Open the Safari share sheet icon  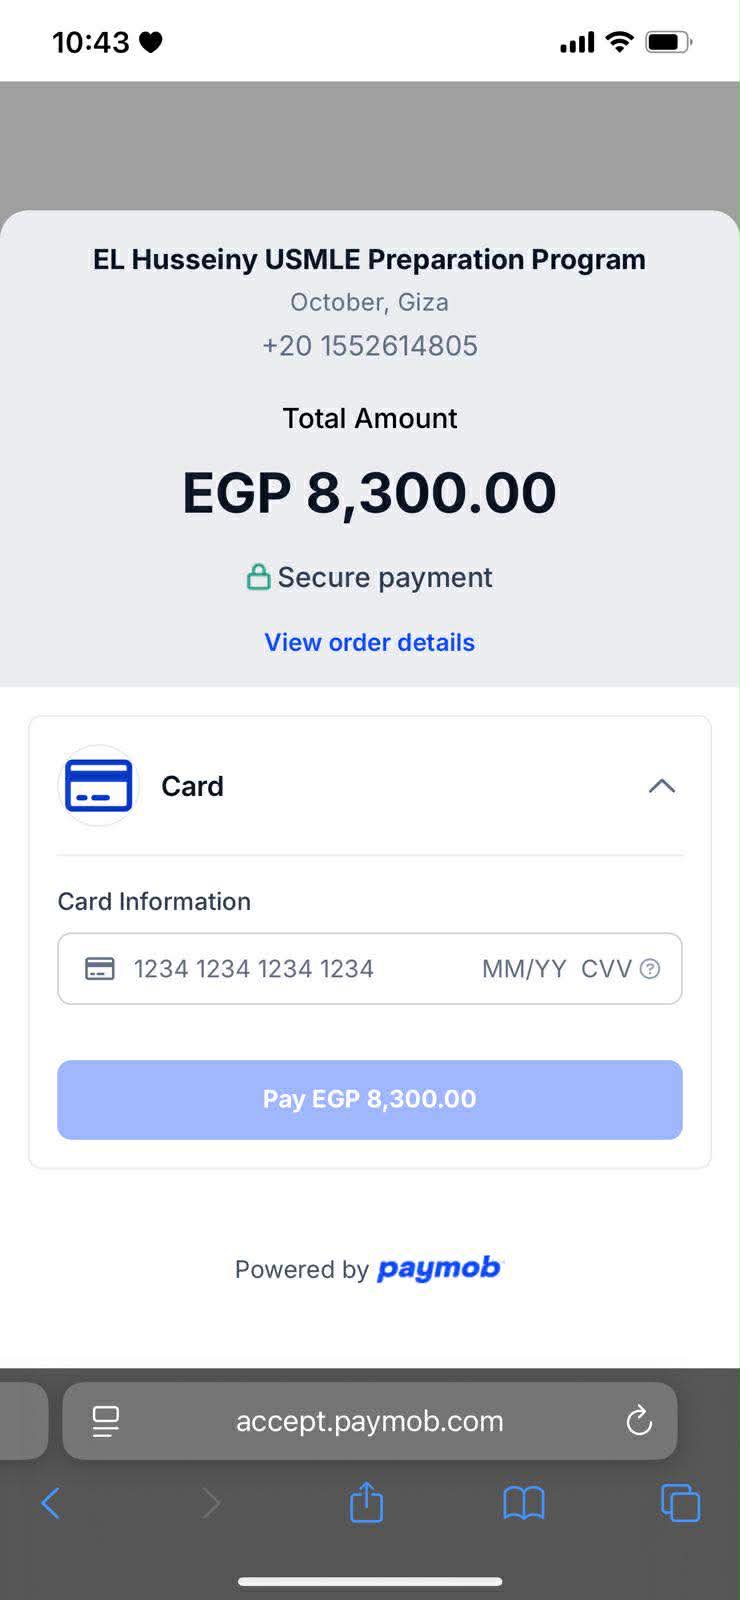point(366,1502)
